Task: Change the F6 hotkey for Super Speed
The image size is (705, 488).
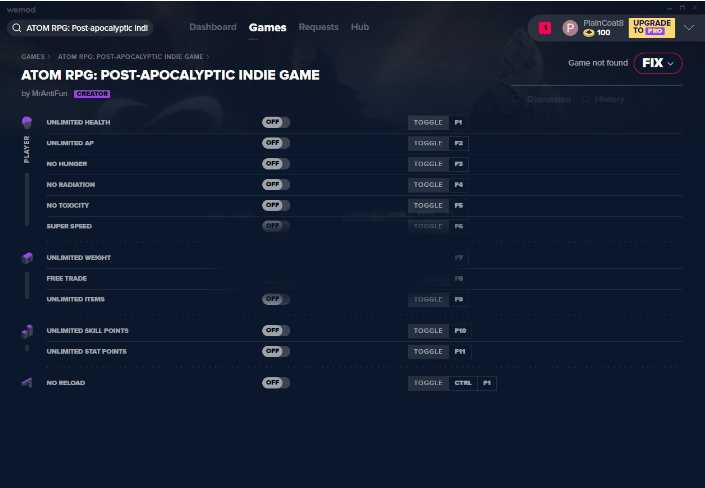Action: tap(459, 226)
